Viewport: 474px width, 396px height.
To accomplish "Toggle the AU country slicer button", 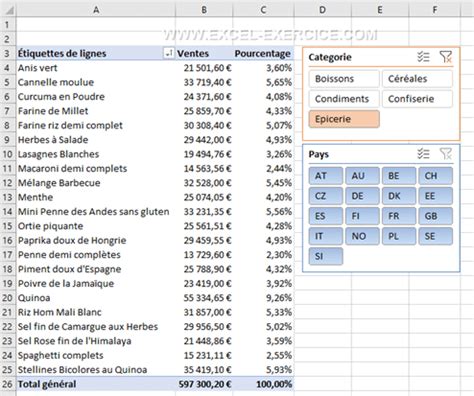I will [362, 176].
